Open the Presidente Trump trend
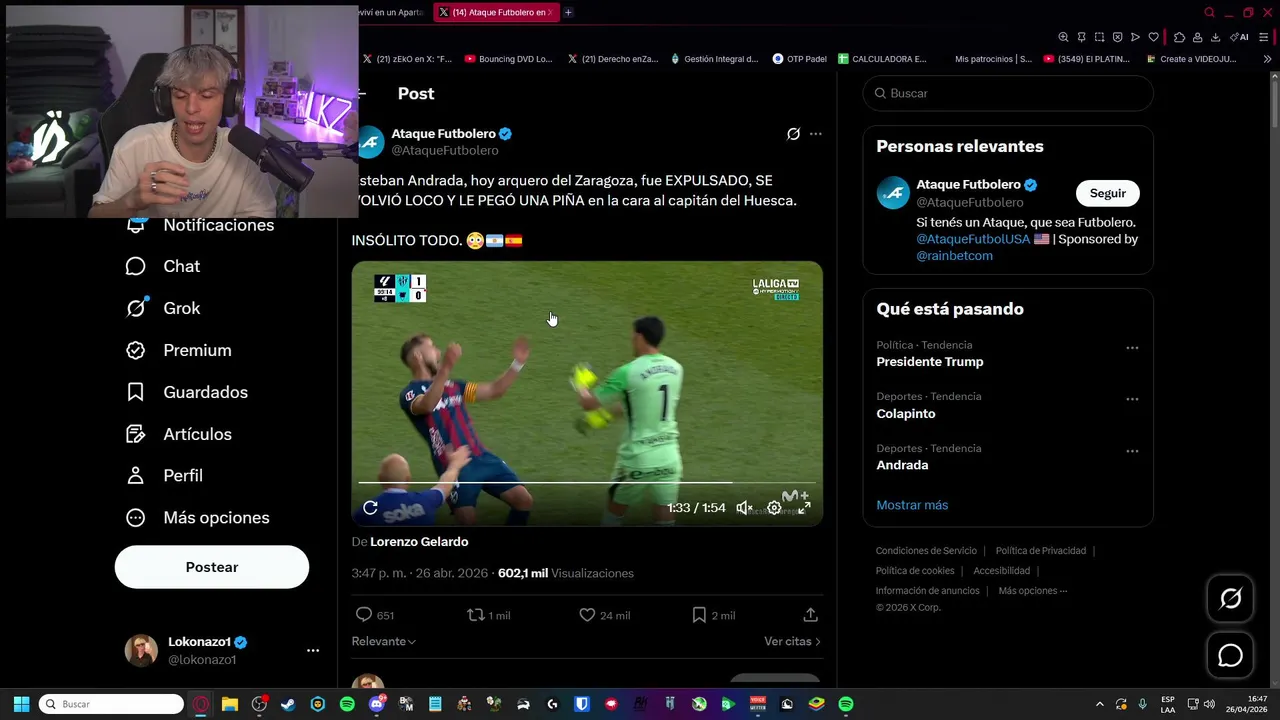 pyautogui.click(x=930, y=362)
